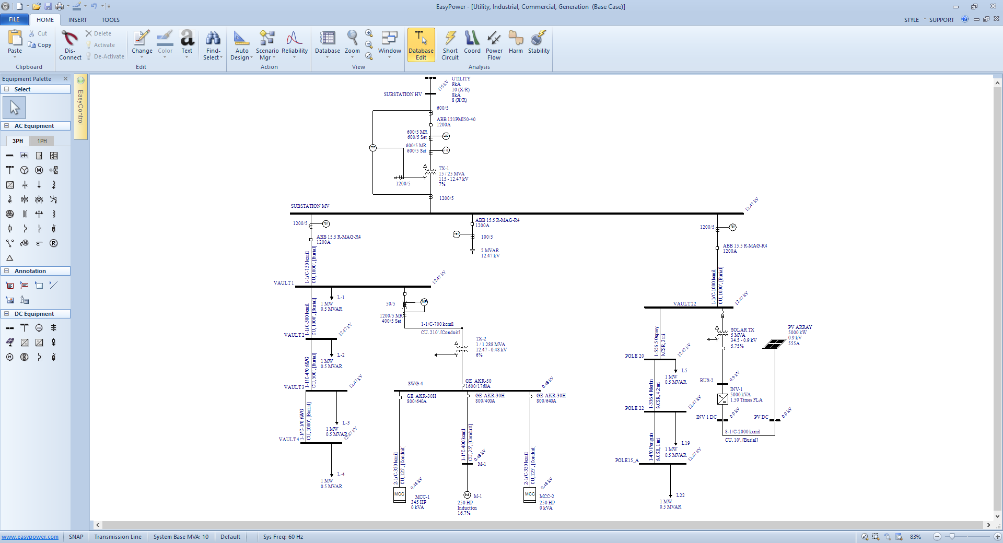The width and height of the screenshot is (1003, 543).
Task: Open the FILE tab
Action: point(14,20)
